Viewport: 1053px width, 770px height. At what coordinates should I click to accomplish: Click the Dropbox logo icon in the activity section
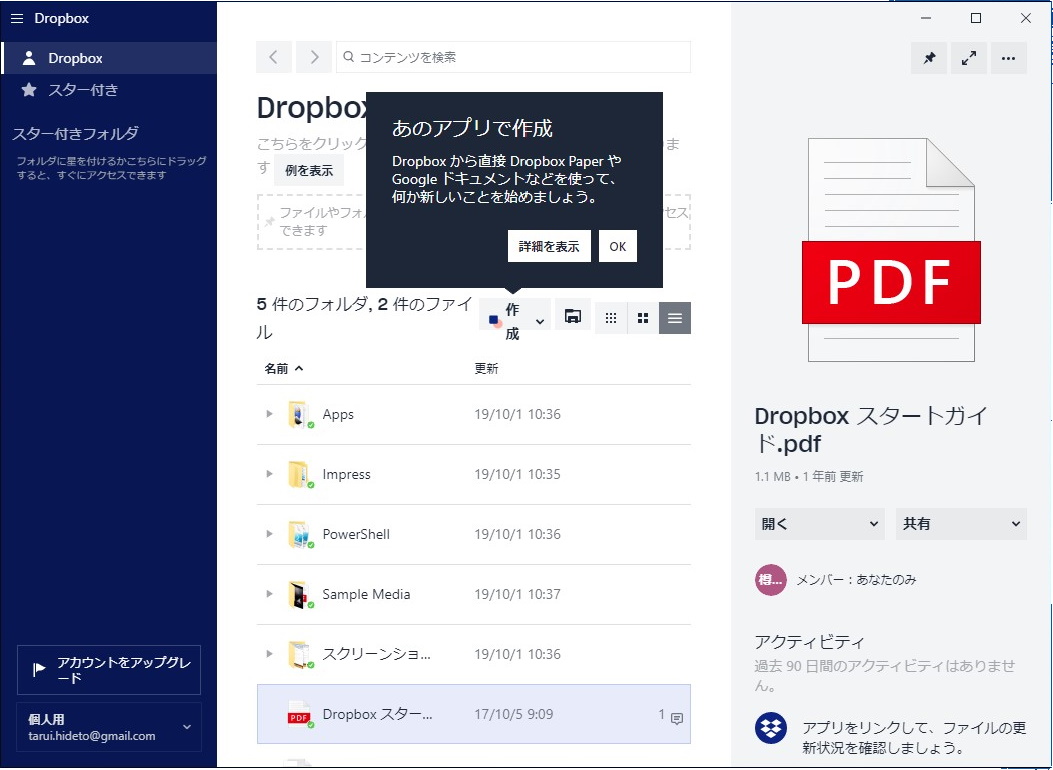(770, 729)
